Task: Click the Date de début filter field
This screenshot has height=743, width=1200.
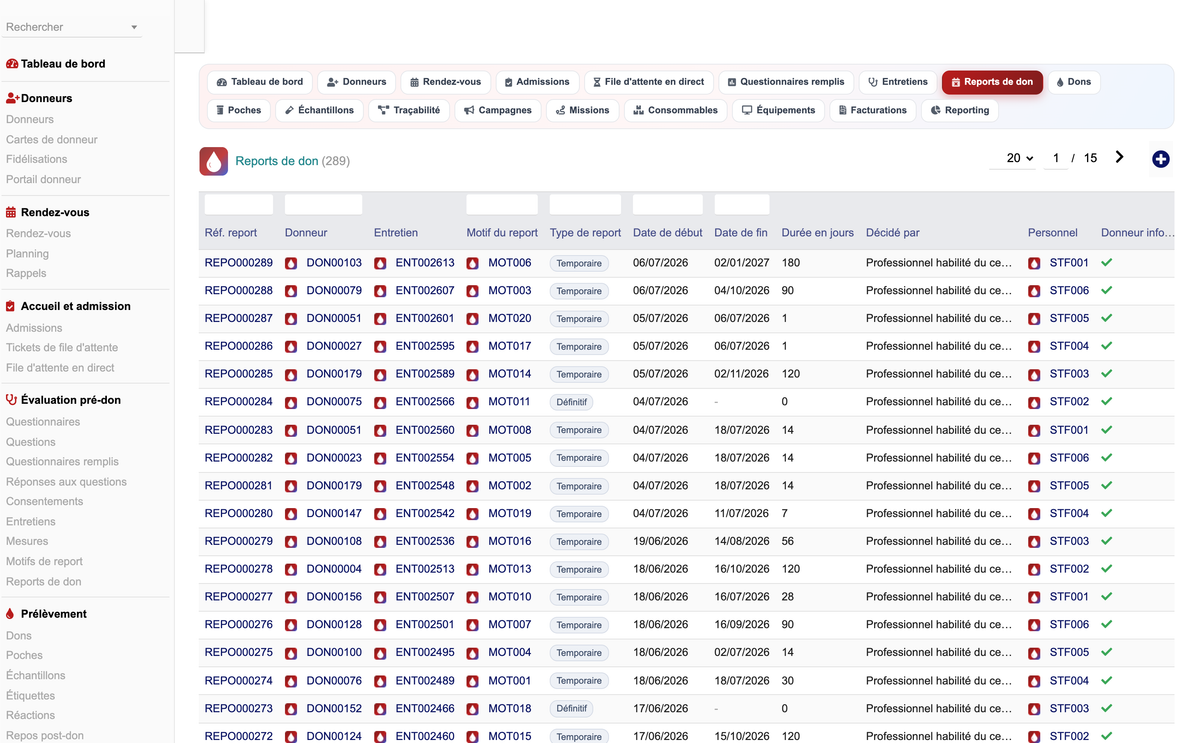Action: 668,205
